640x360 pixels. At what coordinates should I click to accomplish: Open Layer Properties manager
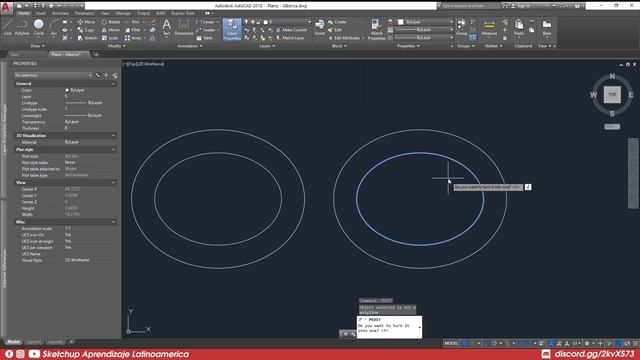coord(232,29)
